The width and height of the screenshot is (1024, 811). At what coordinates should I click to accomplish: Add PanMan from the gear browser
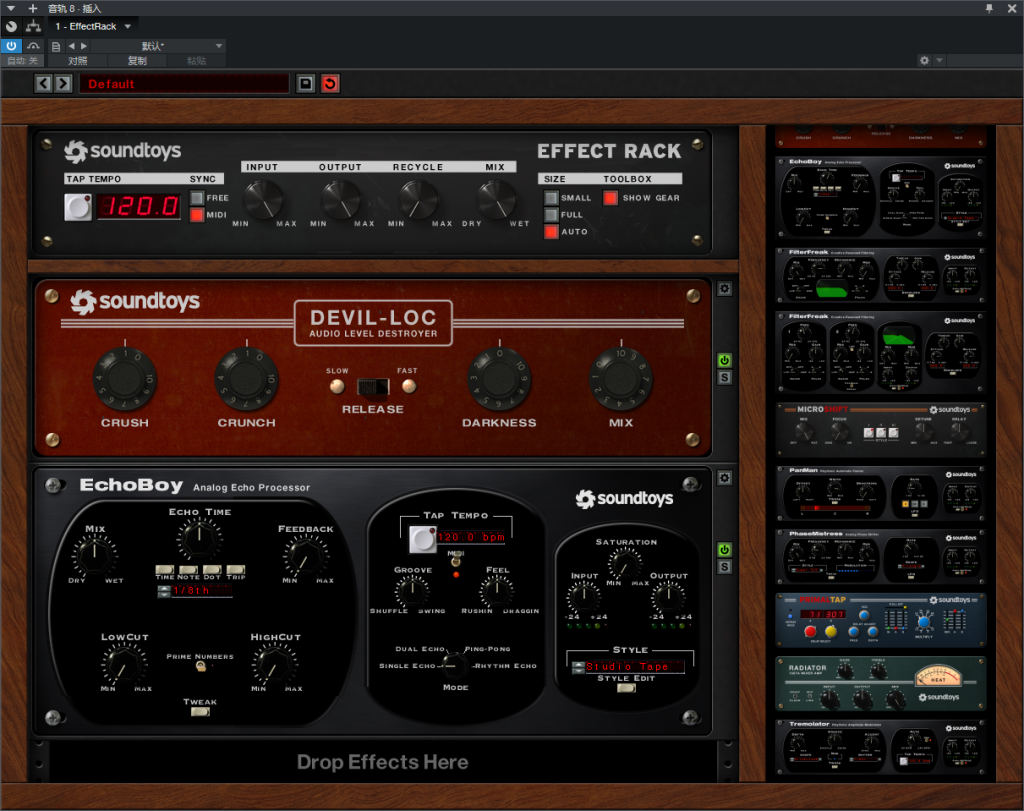tap(880, 494)
